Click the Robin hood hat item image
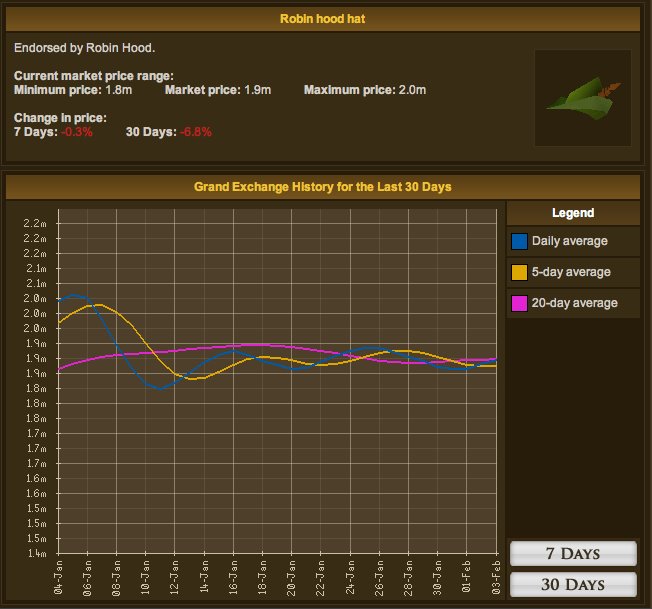This screenshot has width=652, height=609. click(x=583, y=98)
